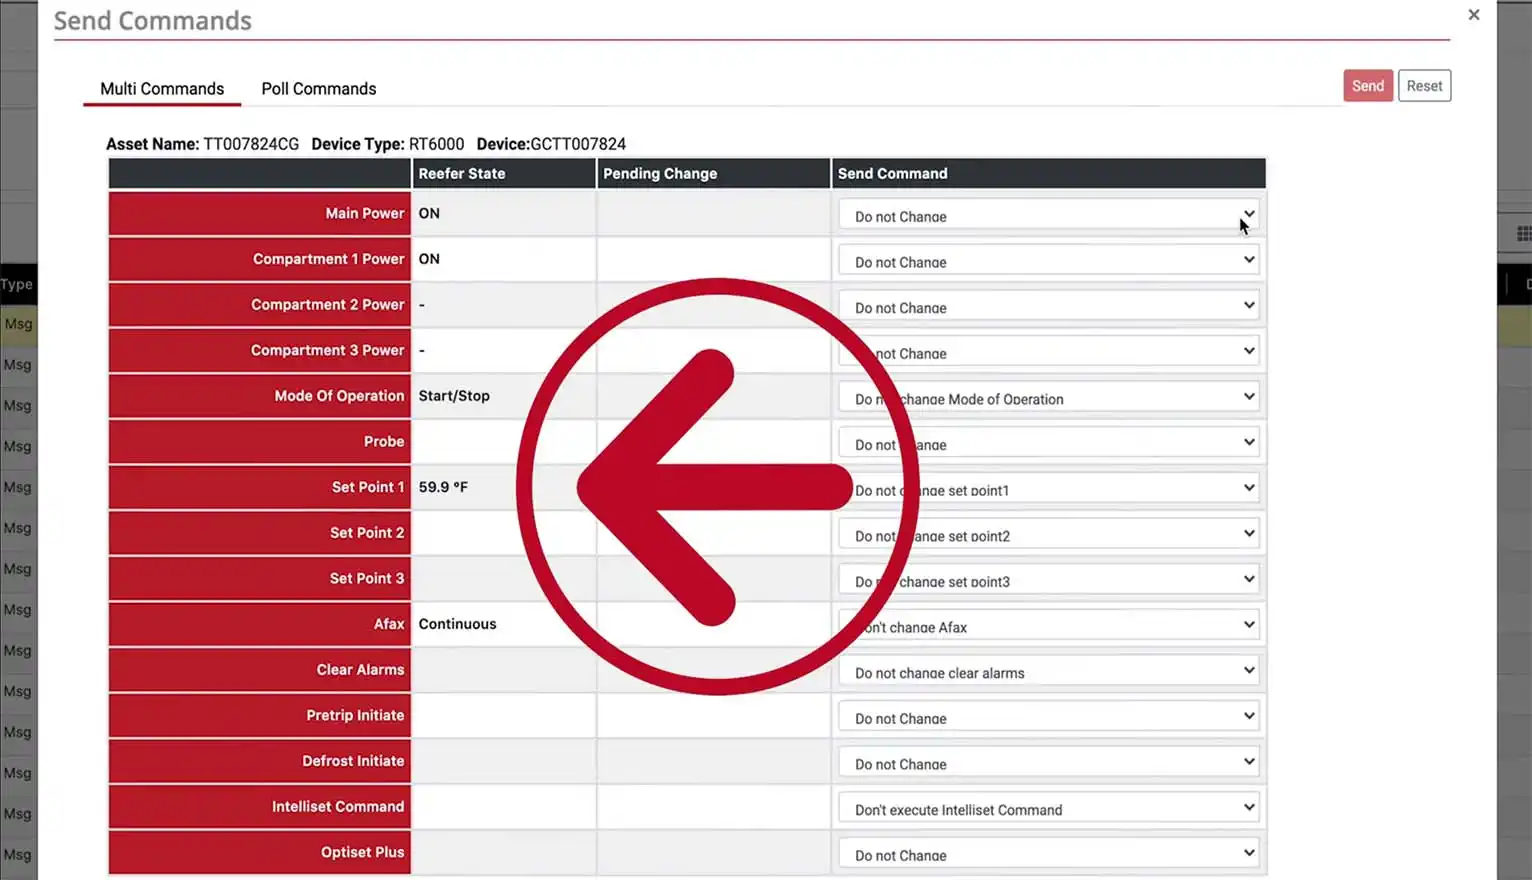Open the set point3 dropdown
This screenshot has width=1532, height=880.
pyautogui.click(x=1048, y=581)
